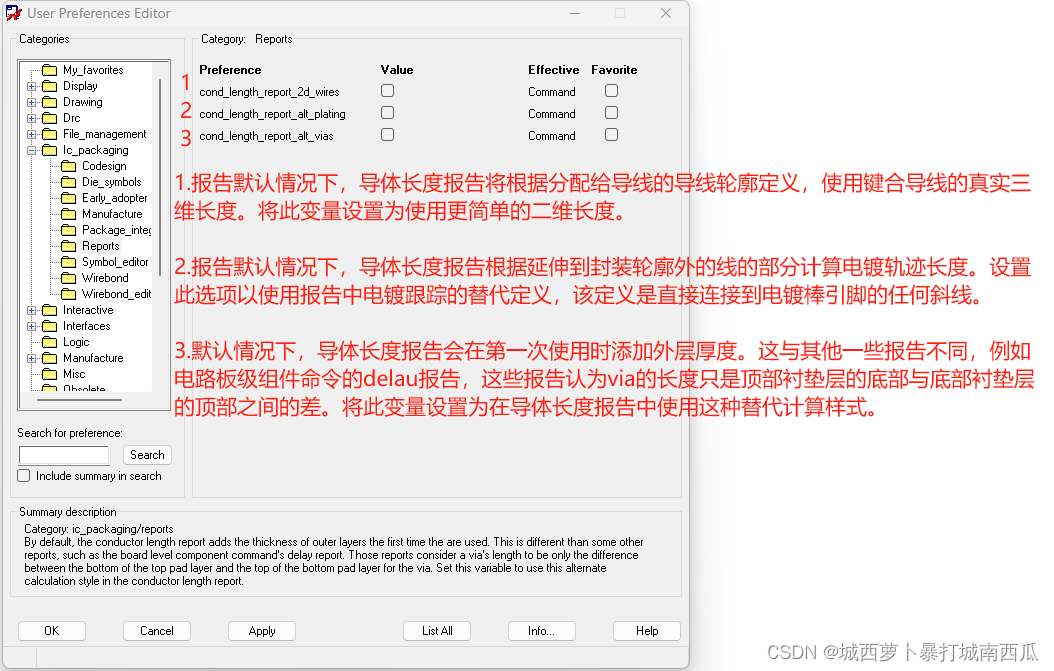
Task: Click the Symbol_editor folder icon
Action: 69,262
